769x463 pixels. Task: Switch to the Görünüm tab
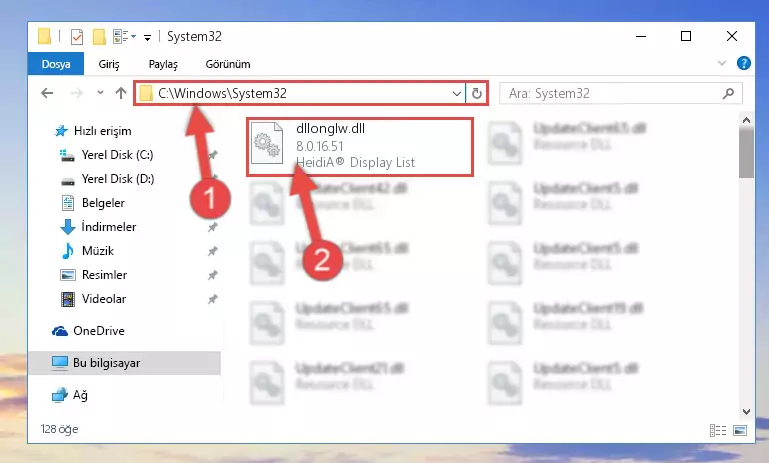click(228, 64)
